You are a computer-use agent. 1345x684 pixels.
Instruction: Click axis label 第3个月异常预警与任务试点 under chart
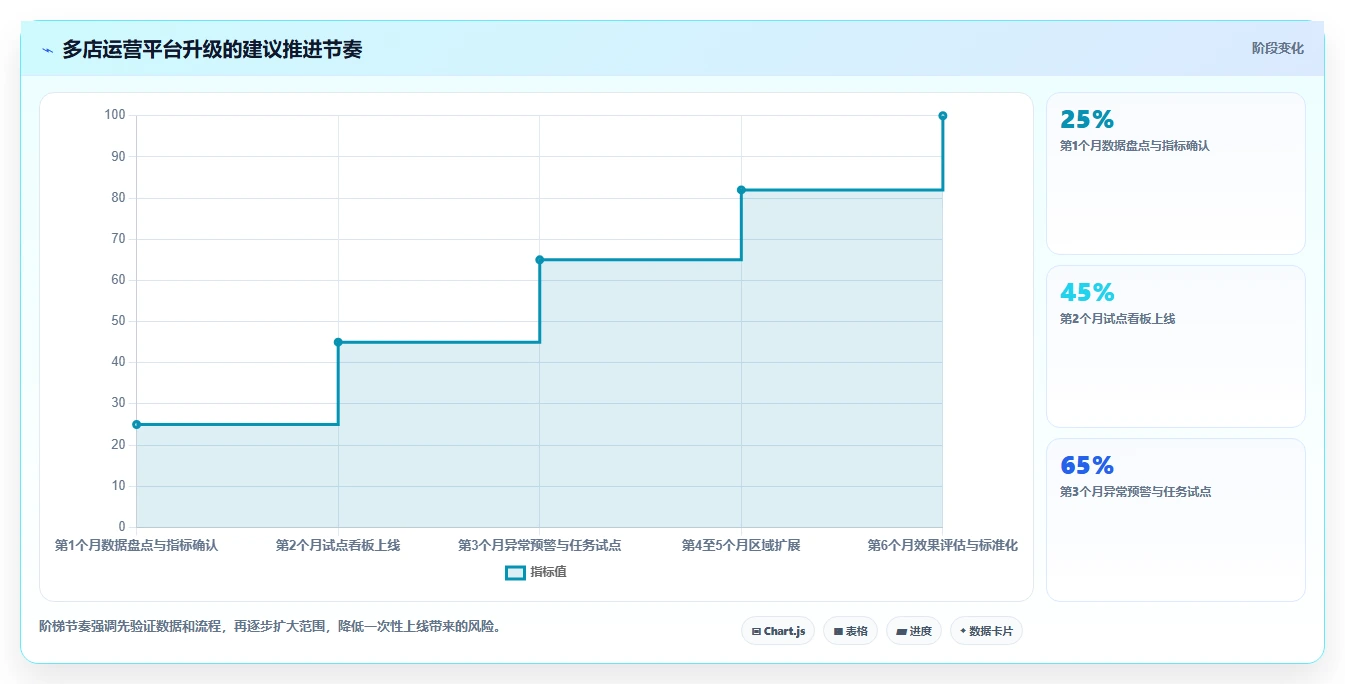pyautogui.click(x=540, y=545)
